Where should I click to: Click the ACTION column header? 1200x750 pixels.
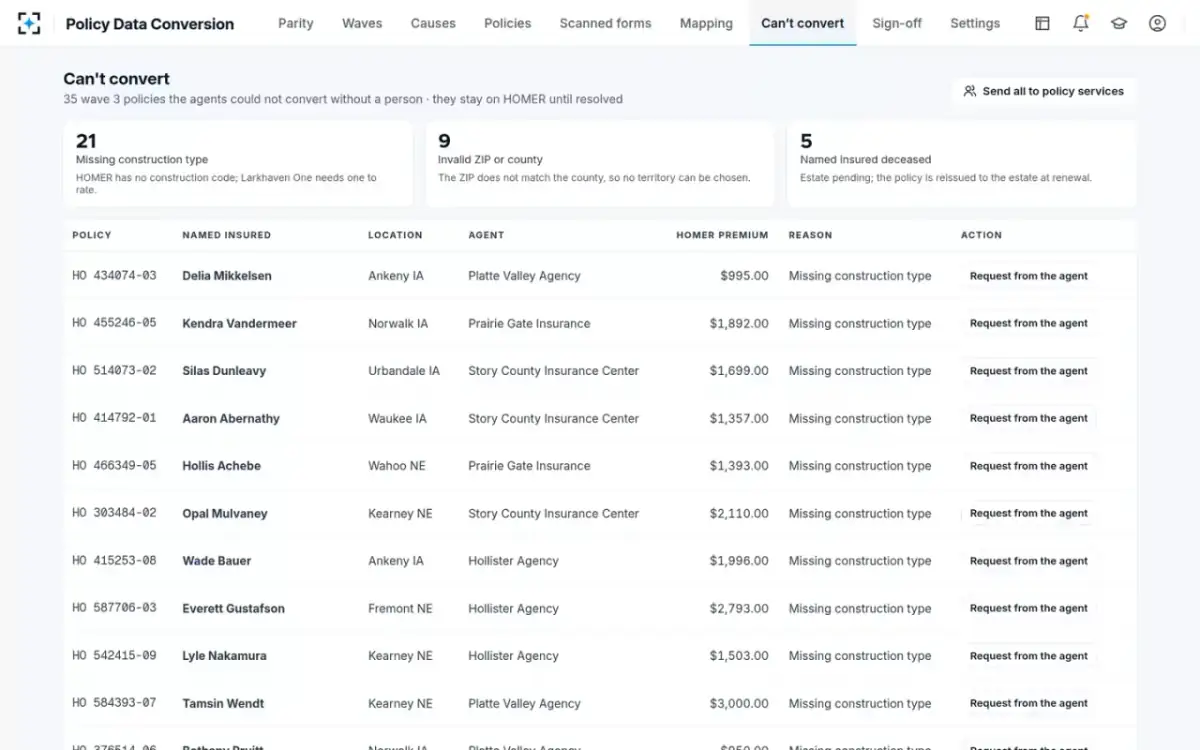981,235
